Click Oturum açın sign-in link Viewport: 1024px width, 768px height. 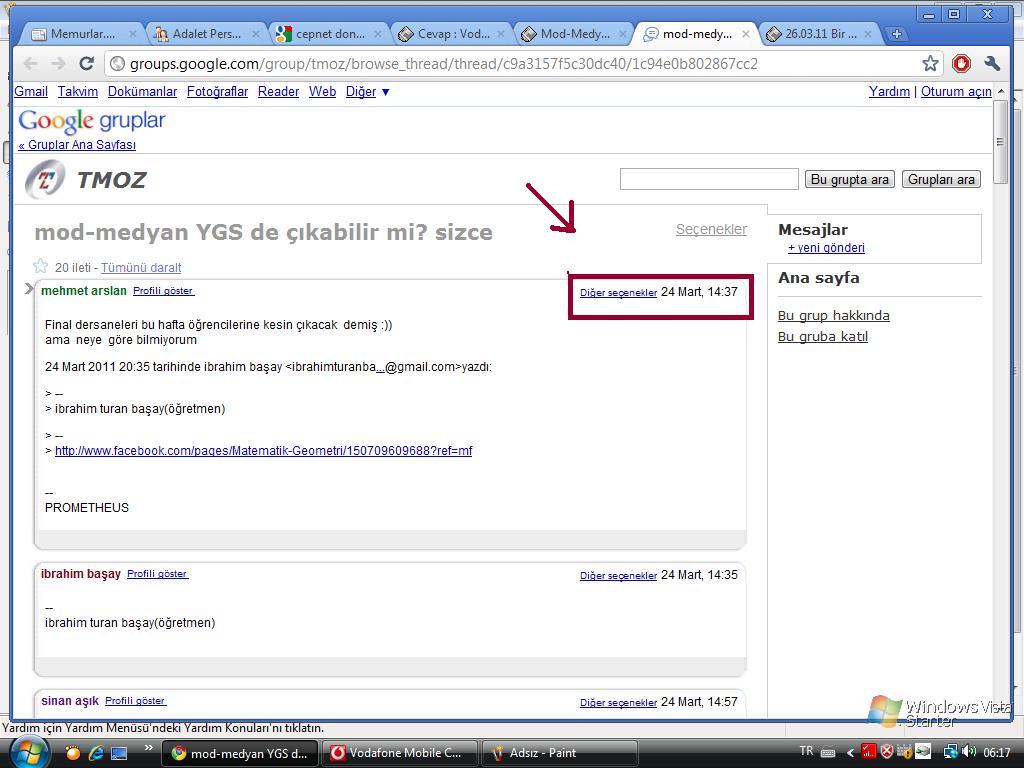coord(956,91)
